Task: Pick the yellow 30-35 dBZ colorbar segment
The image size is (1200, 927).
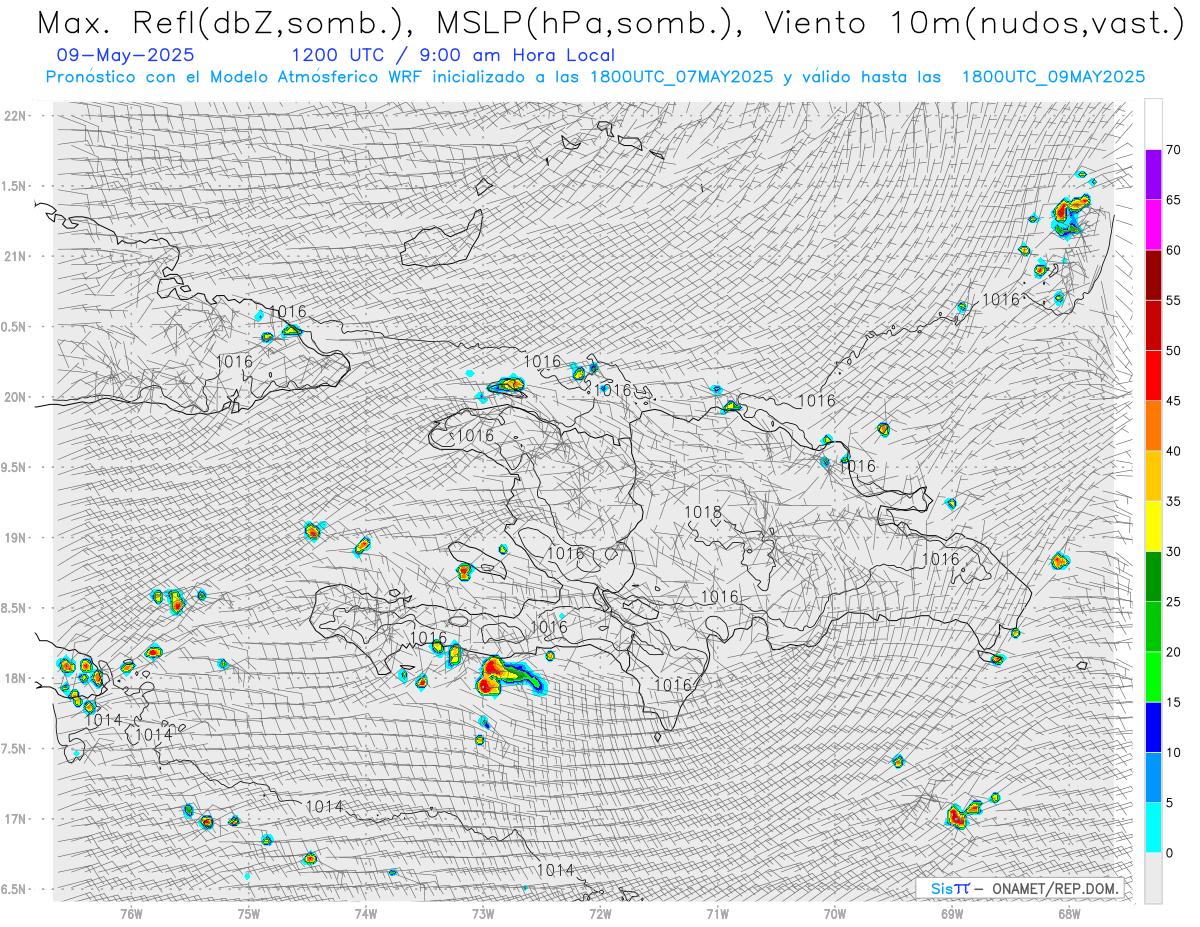Action: 1153,526
